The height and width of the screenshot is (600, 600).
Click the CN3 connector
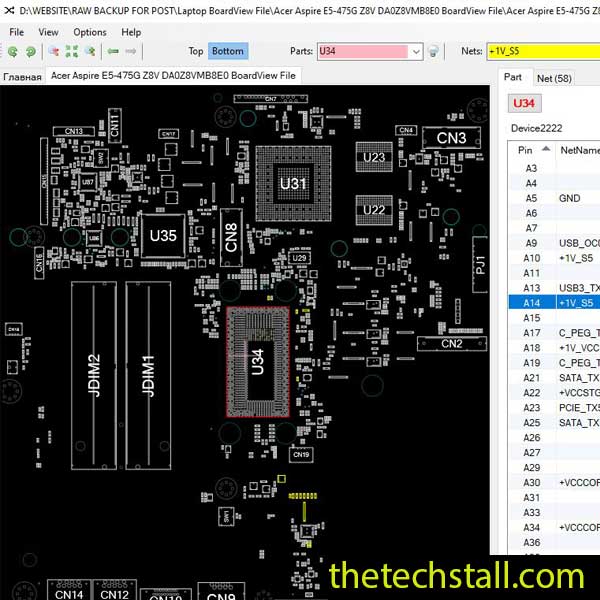(451, 138)
